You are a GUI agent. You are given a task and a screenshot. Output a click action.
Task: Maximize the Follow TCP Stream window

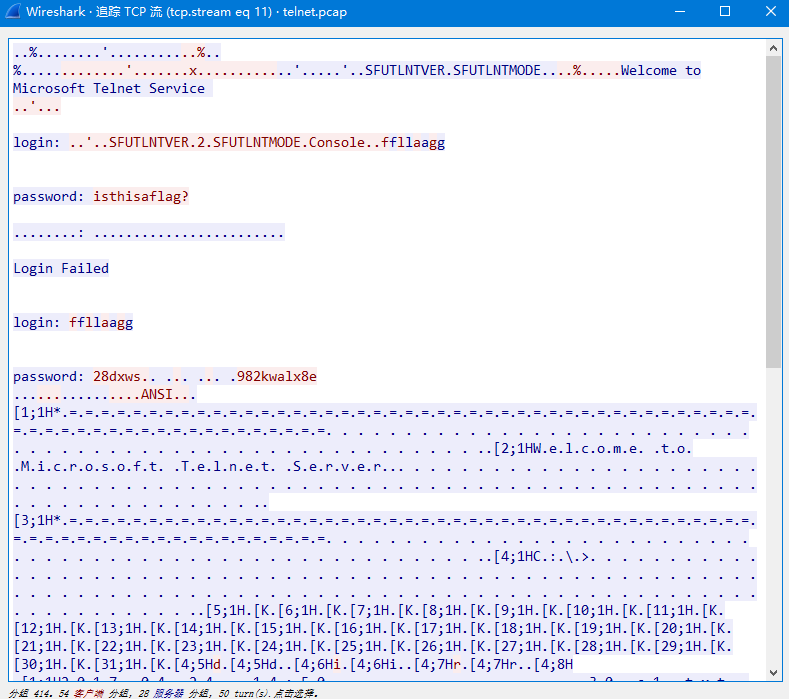point(725,11)
